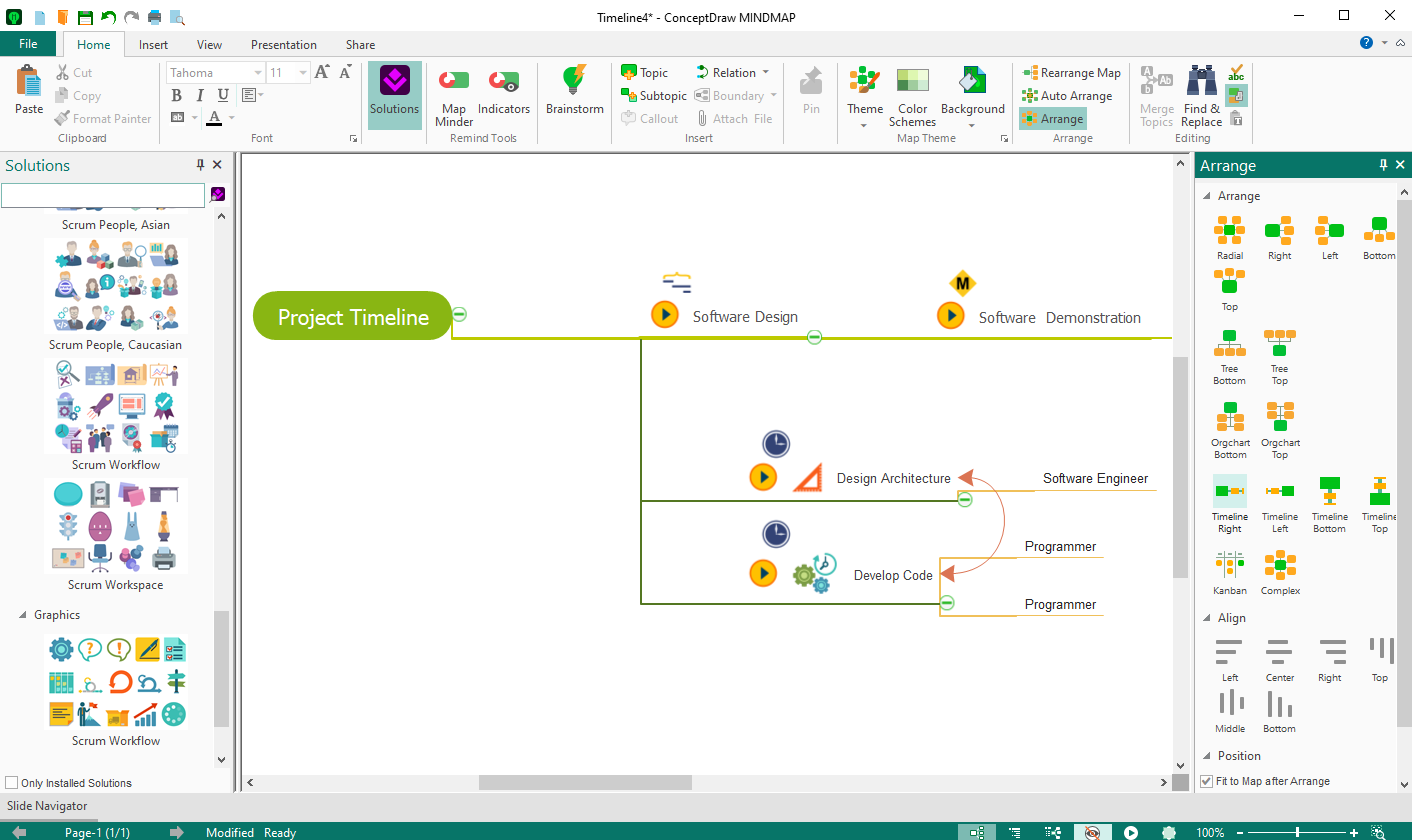Click the zoom slider handle
This screenshot has width=1412, height=840.
1297,832
